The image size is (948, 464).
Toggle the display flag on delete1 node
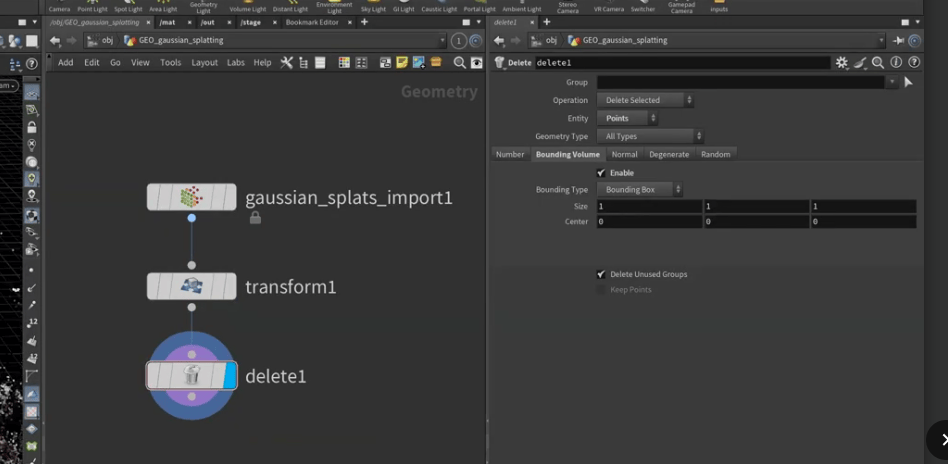(229, 376)
